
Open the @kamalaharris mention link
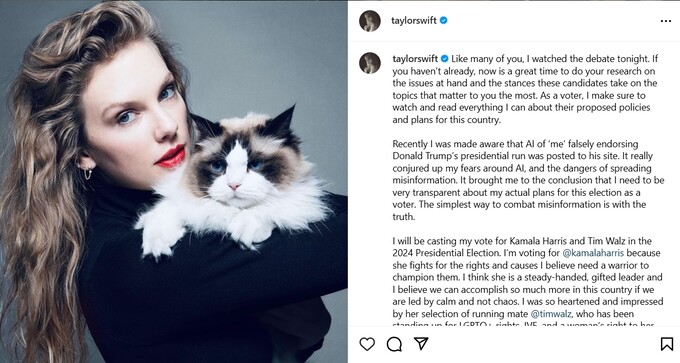(x=593, y=253)
